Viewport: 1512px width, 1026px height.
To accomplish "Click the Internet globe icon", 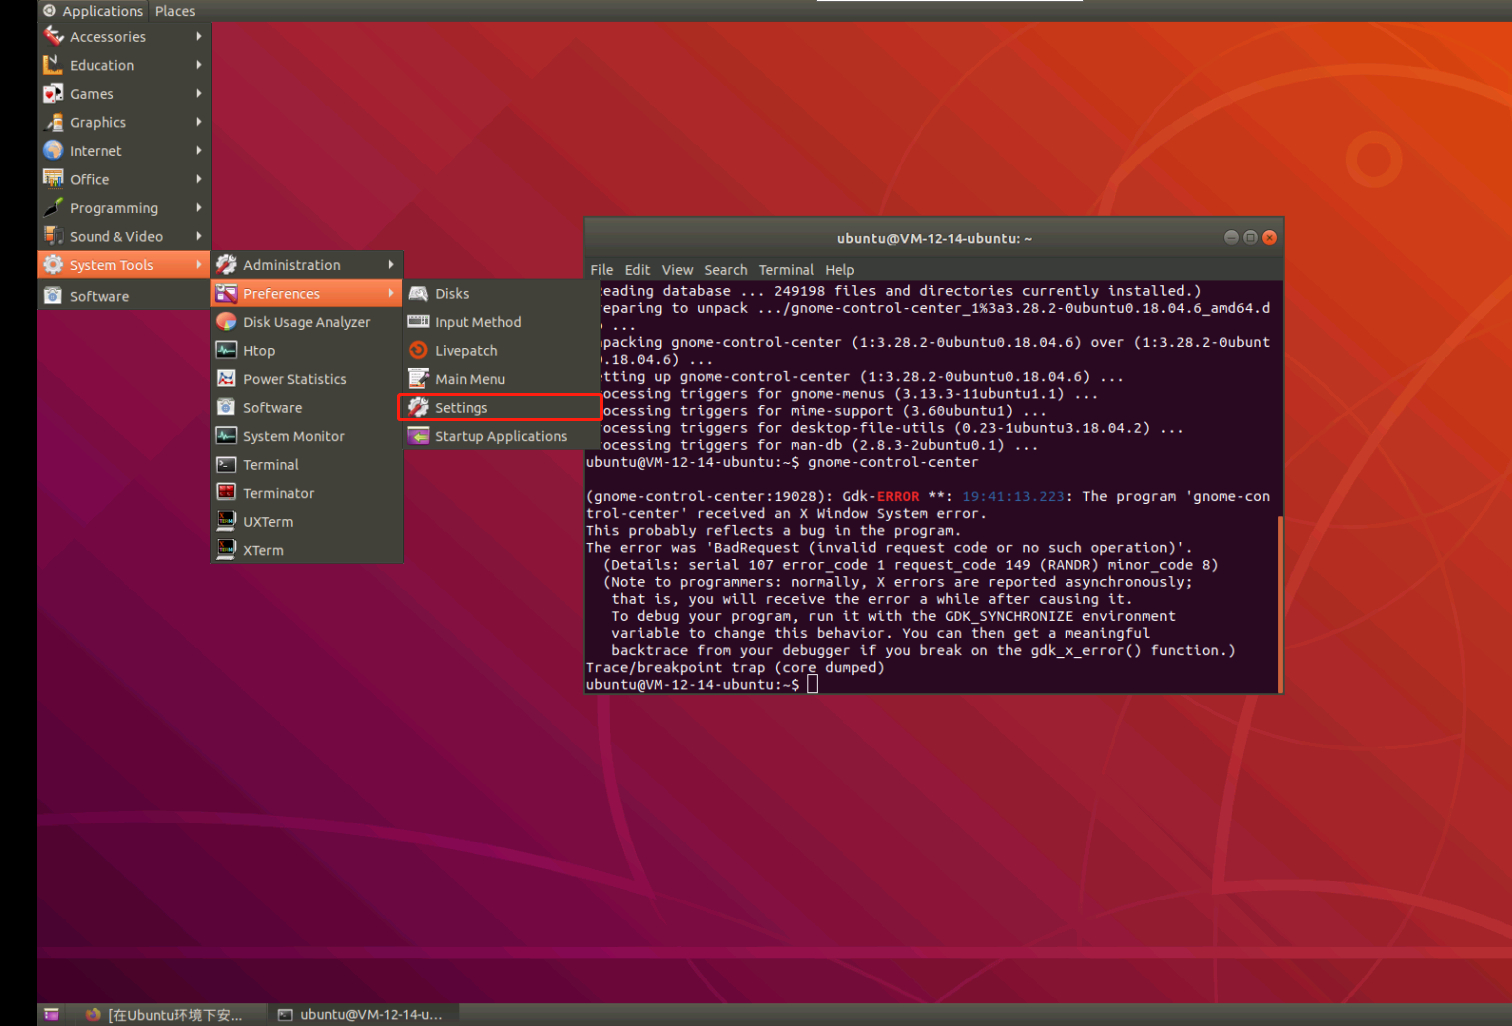I will (x=53, y=150).
